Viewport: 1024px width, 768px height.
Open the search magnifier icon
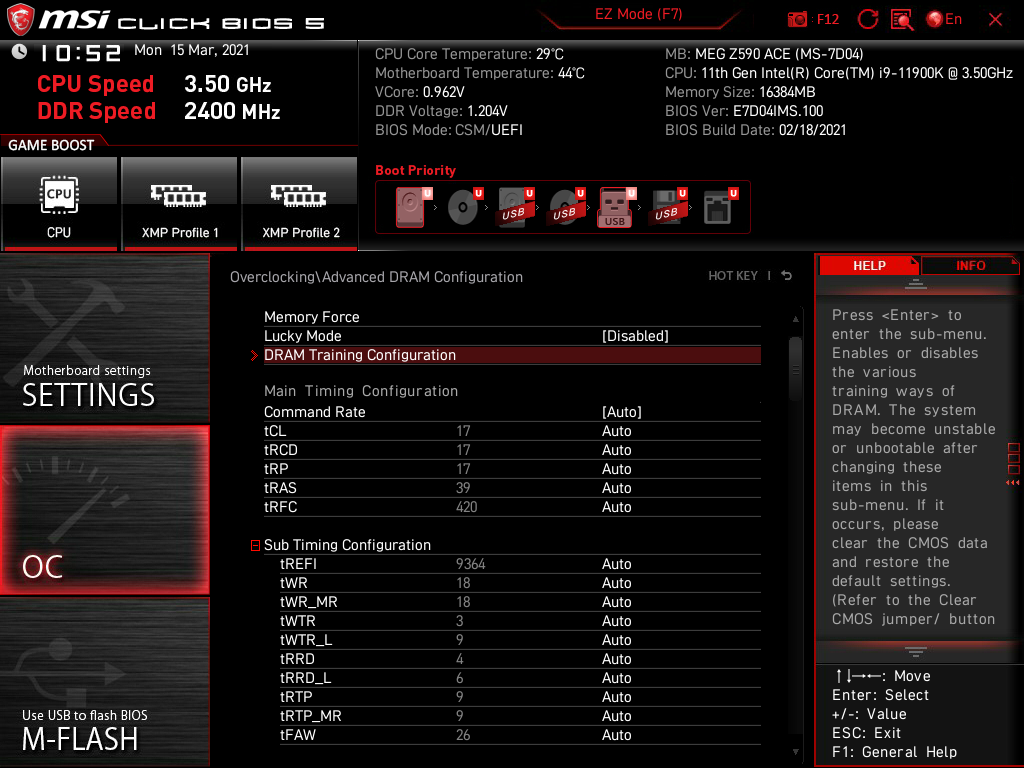pos(902,20)
